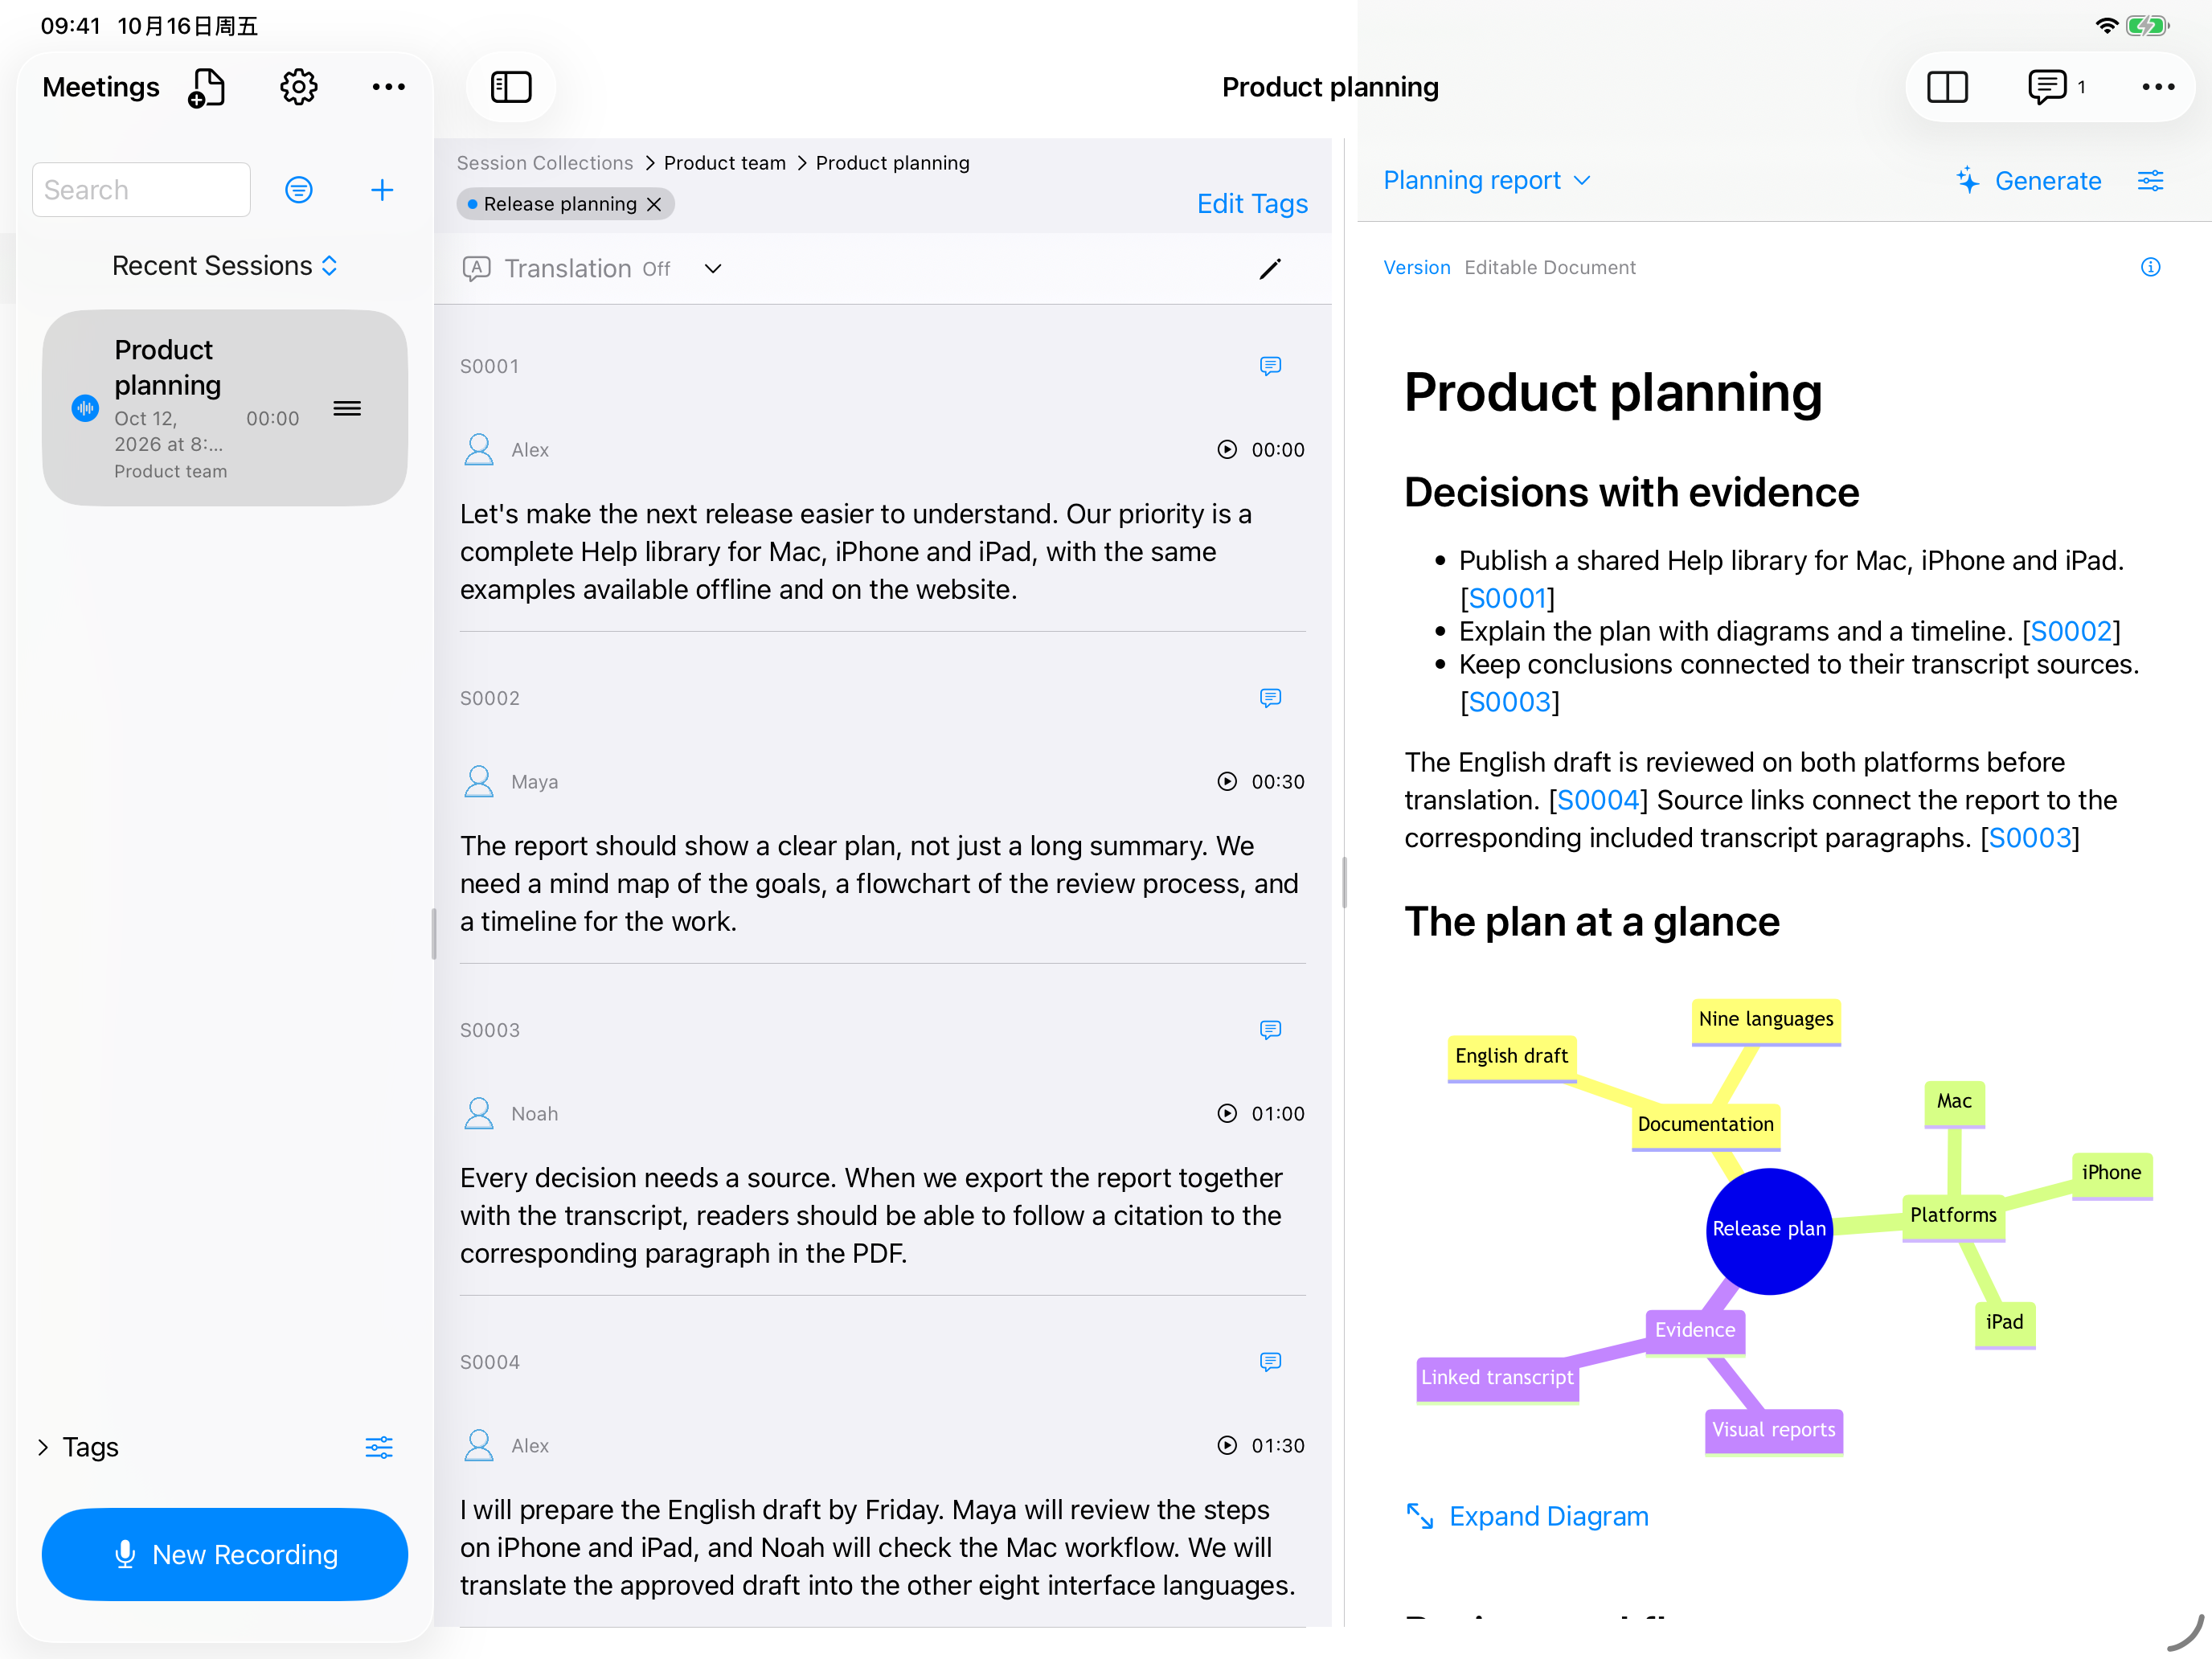Open the comments icon with 1 badge
Image resolution: width=2212 pixels, height=1659 pixels.
click(x=2056, y=88)
